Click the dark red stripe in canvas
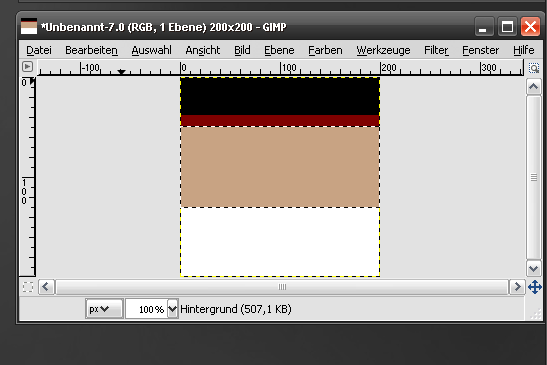This screenshot has width=547, height=365. point(280,121)
